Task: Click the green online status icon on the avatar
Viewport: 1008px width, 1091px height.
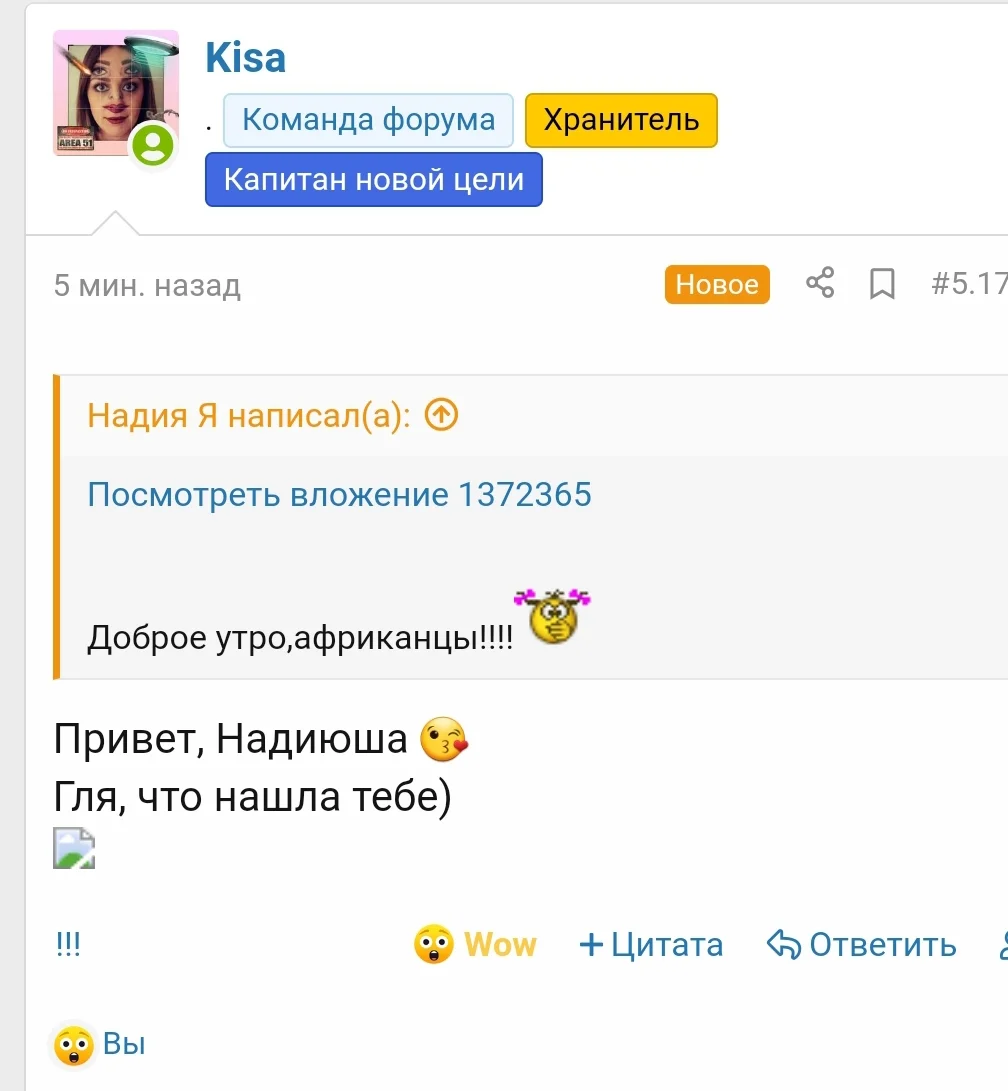Action: [x=153, y=146]
